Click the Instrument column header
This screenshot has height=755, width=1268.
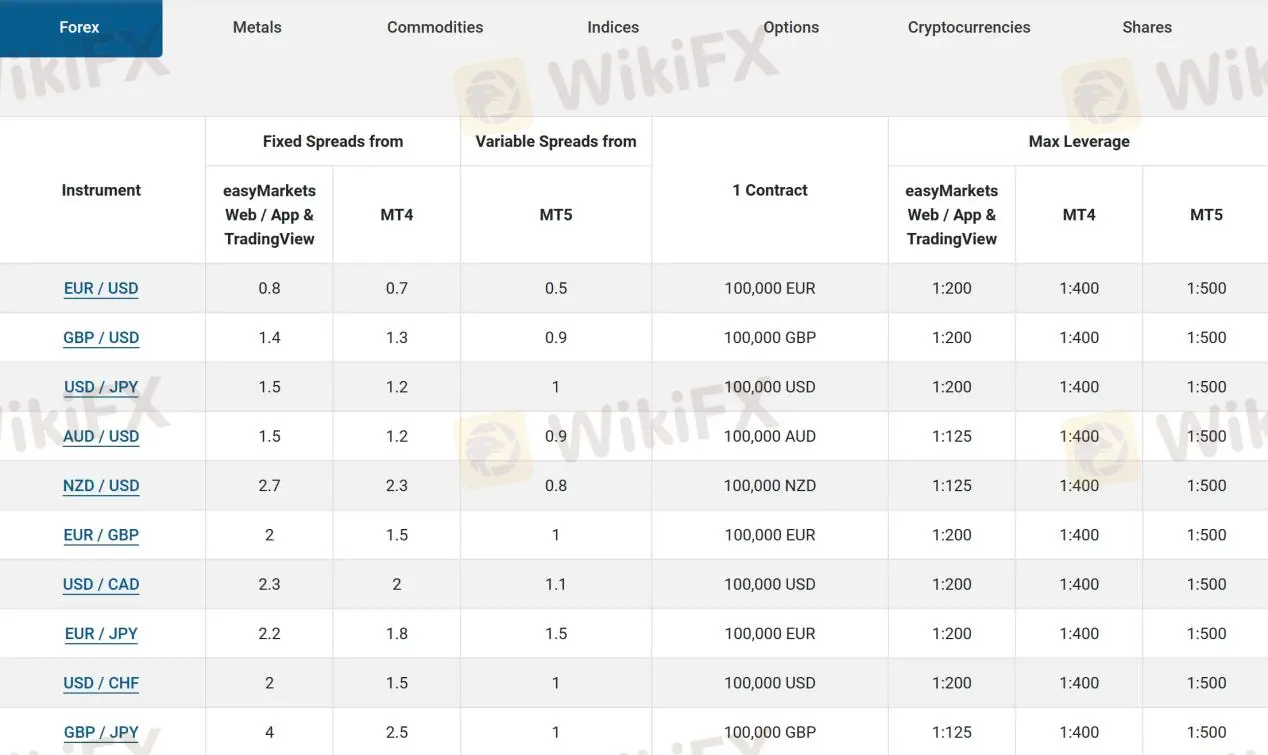101,190
